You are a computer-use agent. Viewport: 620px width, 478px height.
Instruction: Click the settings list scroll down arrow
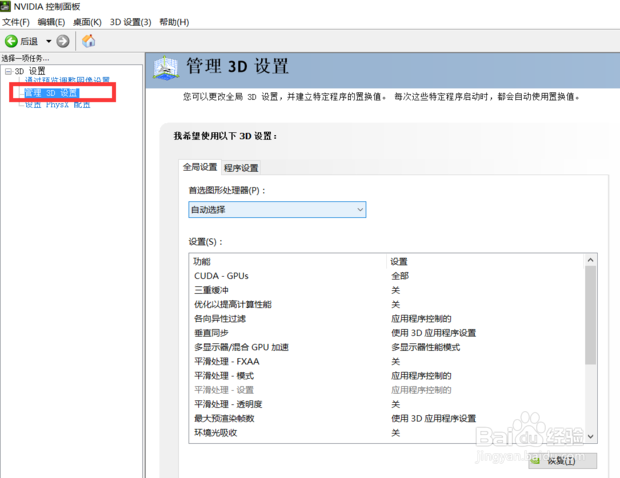point(590,436)
